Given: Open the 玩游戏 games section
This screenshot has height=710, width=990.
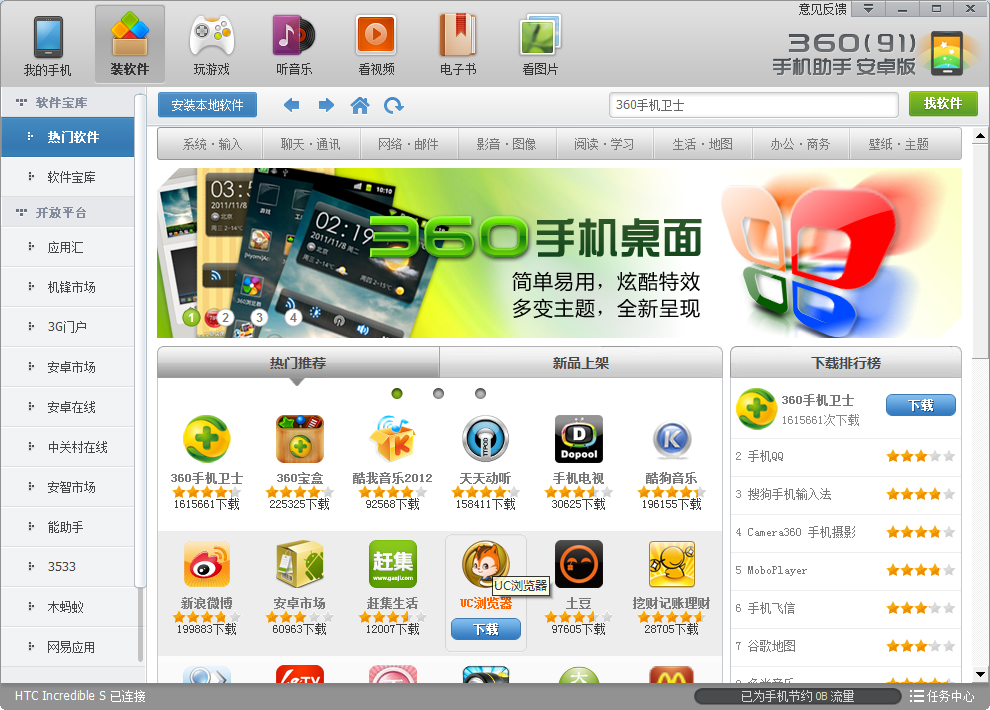Looking at the screenshot, I should coord(211,45).
